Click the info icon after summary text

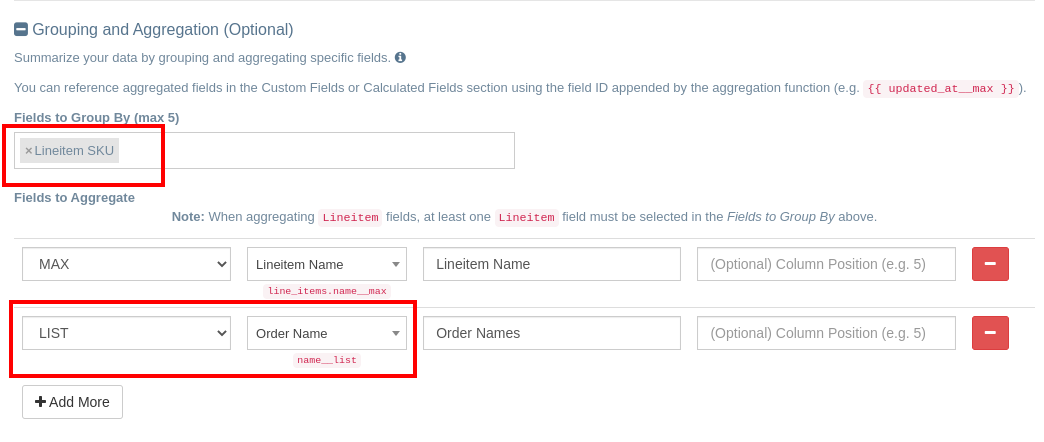pyautogui.click(x=400, y=58)
